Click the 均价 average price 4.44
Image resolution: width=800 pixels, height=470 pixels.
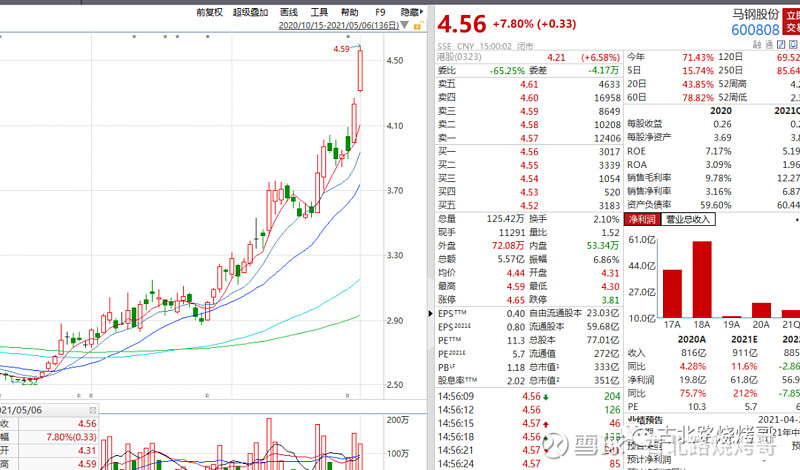point(515,273)
